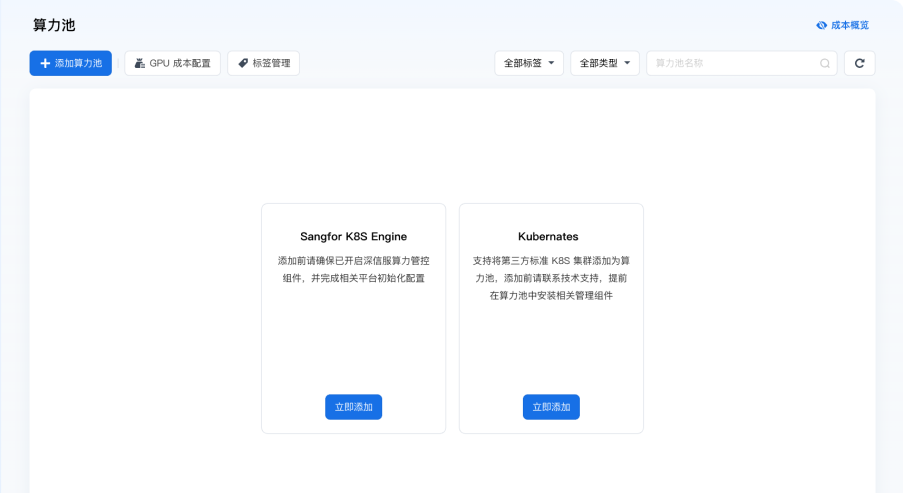The height and width of the screenshot is (493, 903).
Task: Click the search magnifier icon
Action: click(825, 63)
